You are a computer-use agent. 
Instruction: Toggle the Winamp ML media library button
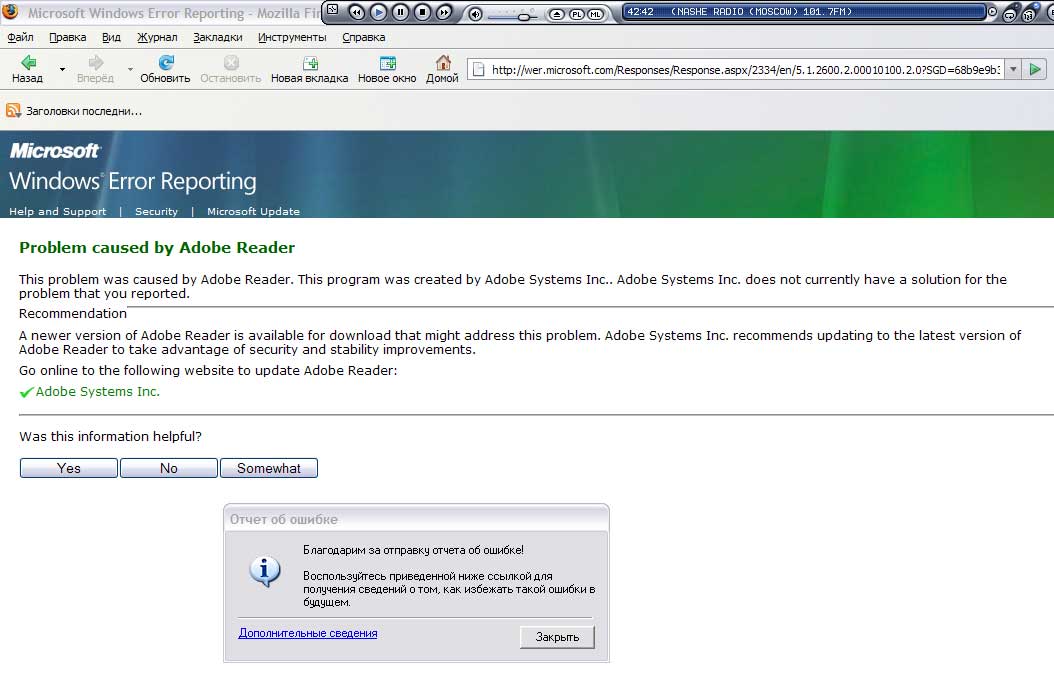tap(596, 14)
